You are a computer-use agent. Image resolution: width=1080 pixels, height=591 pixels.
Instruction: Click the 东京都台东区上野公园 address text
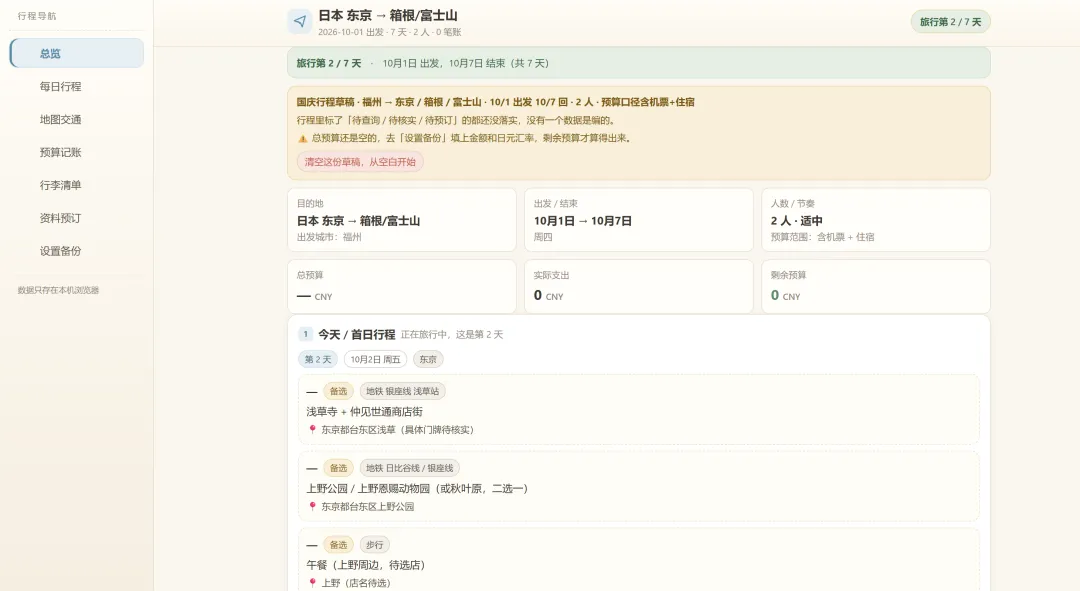pos(368,506)
